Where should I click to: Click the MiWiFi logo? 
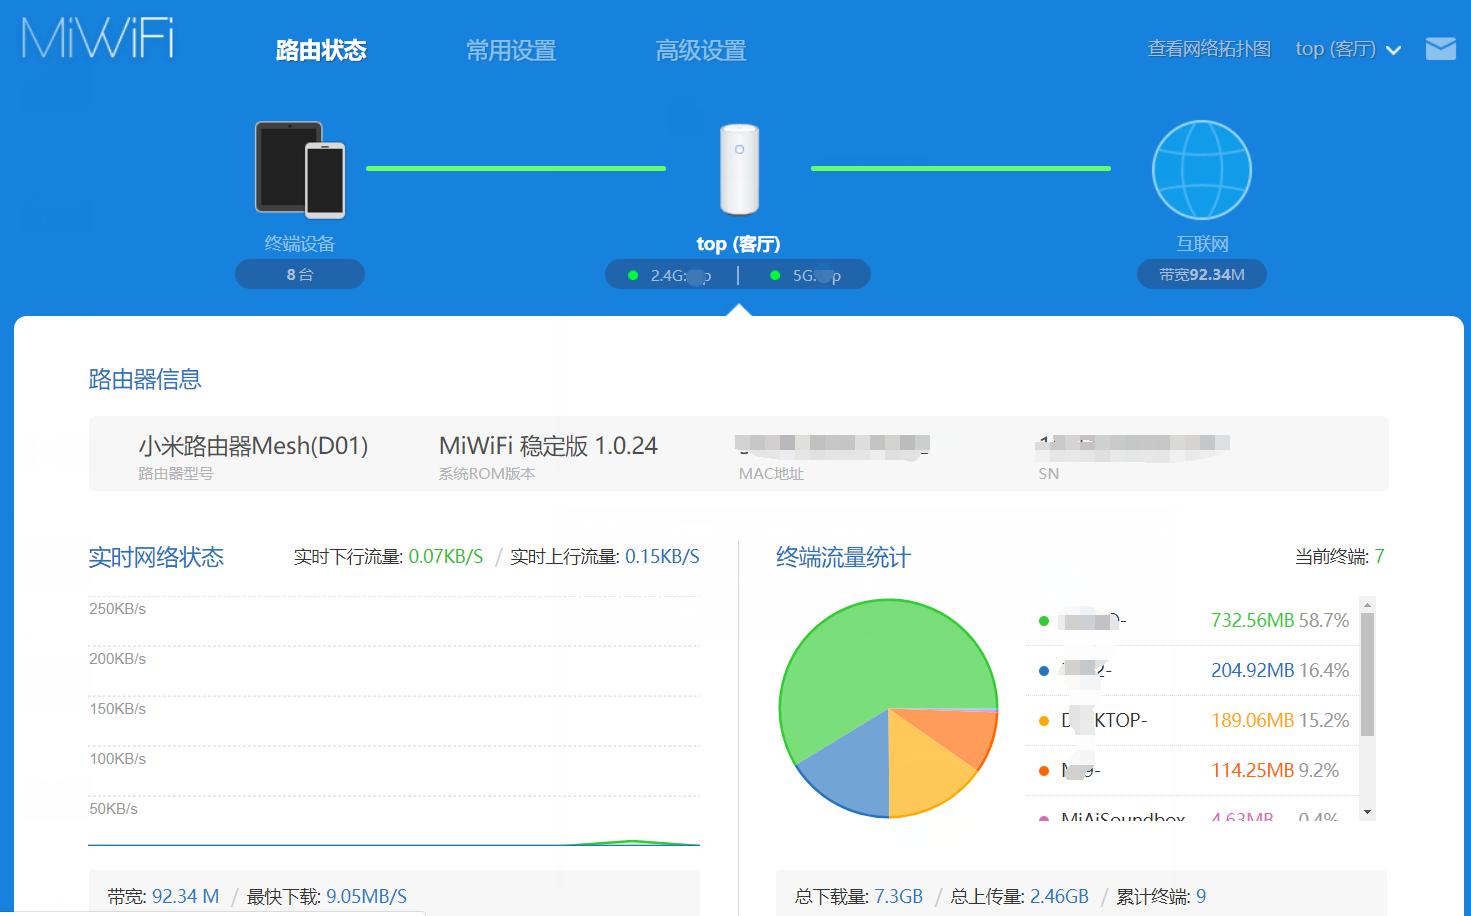tap(97, 42)
